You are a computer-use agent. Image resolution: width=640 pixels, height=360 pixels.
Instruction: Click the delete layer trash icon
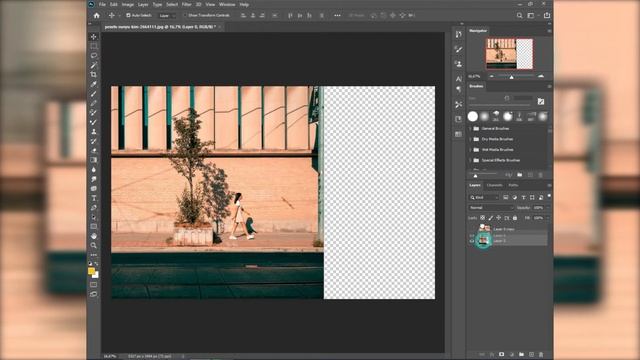click(x=541, y=354)
